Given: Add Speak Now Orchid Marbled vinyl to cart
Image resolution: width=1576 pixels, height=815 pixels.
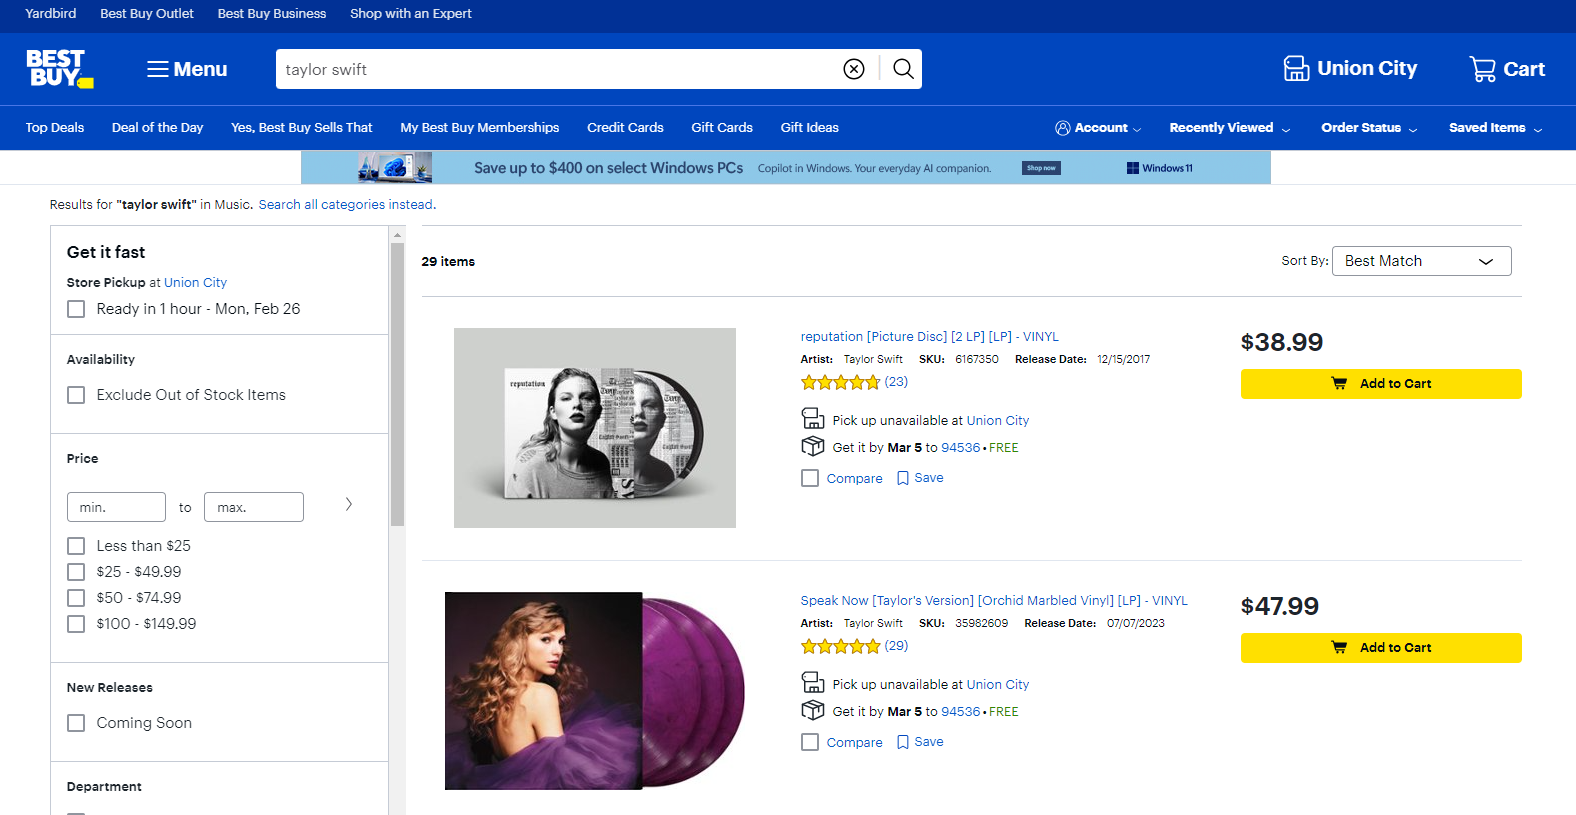Looking at the screenshot, I should click(1381, 648).
